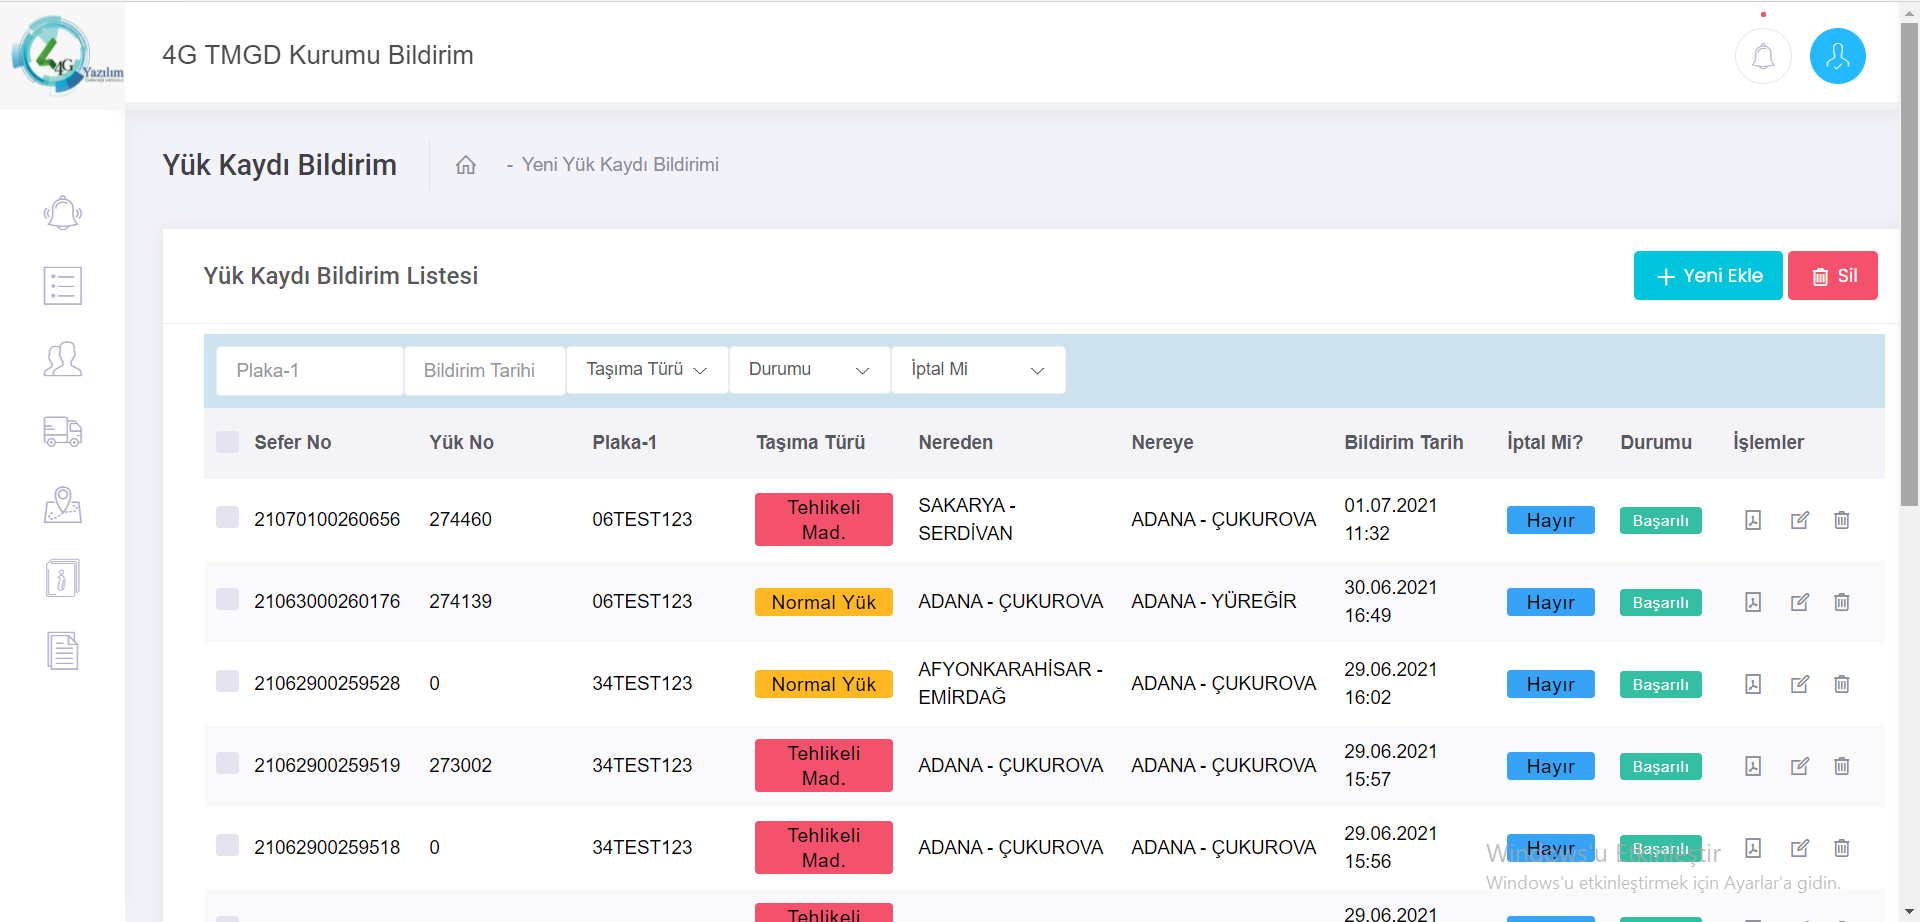Open the sidebar truck icon

(x=63, y=432)
